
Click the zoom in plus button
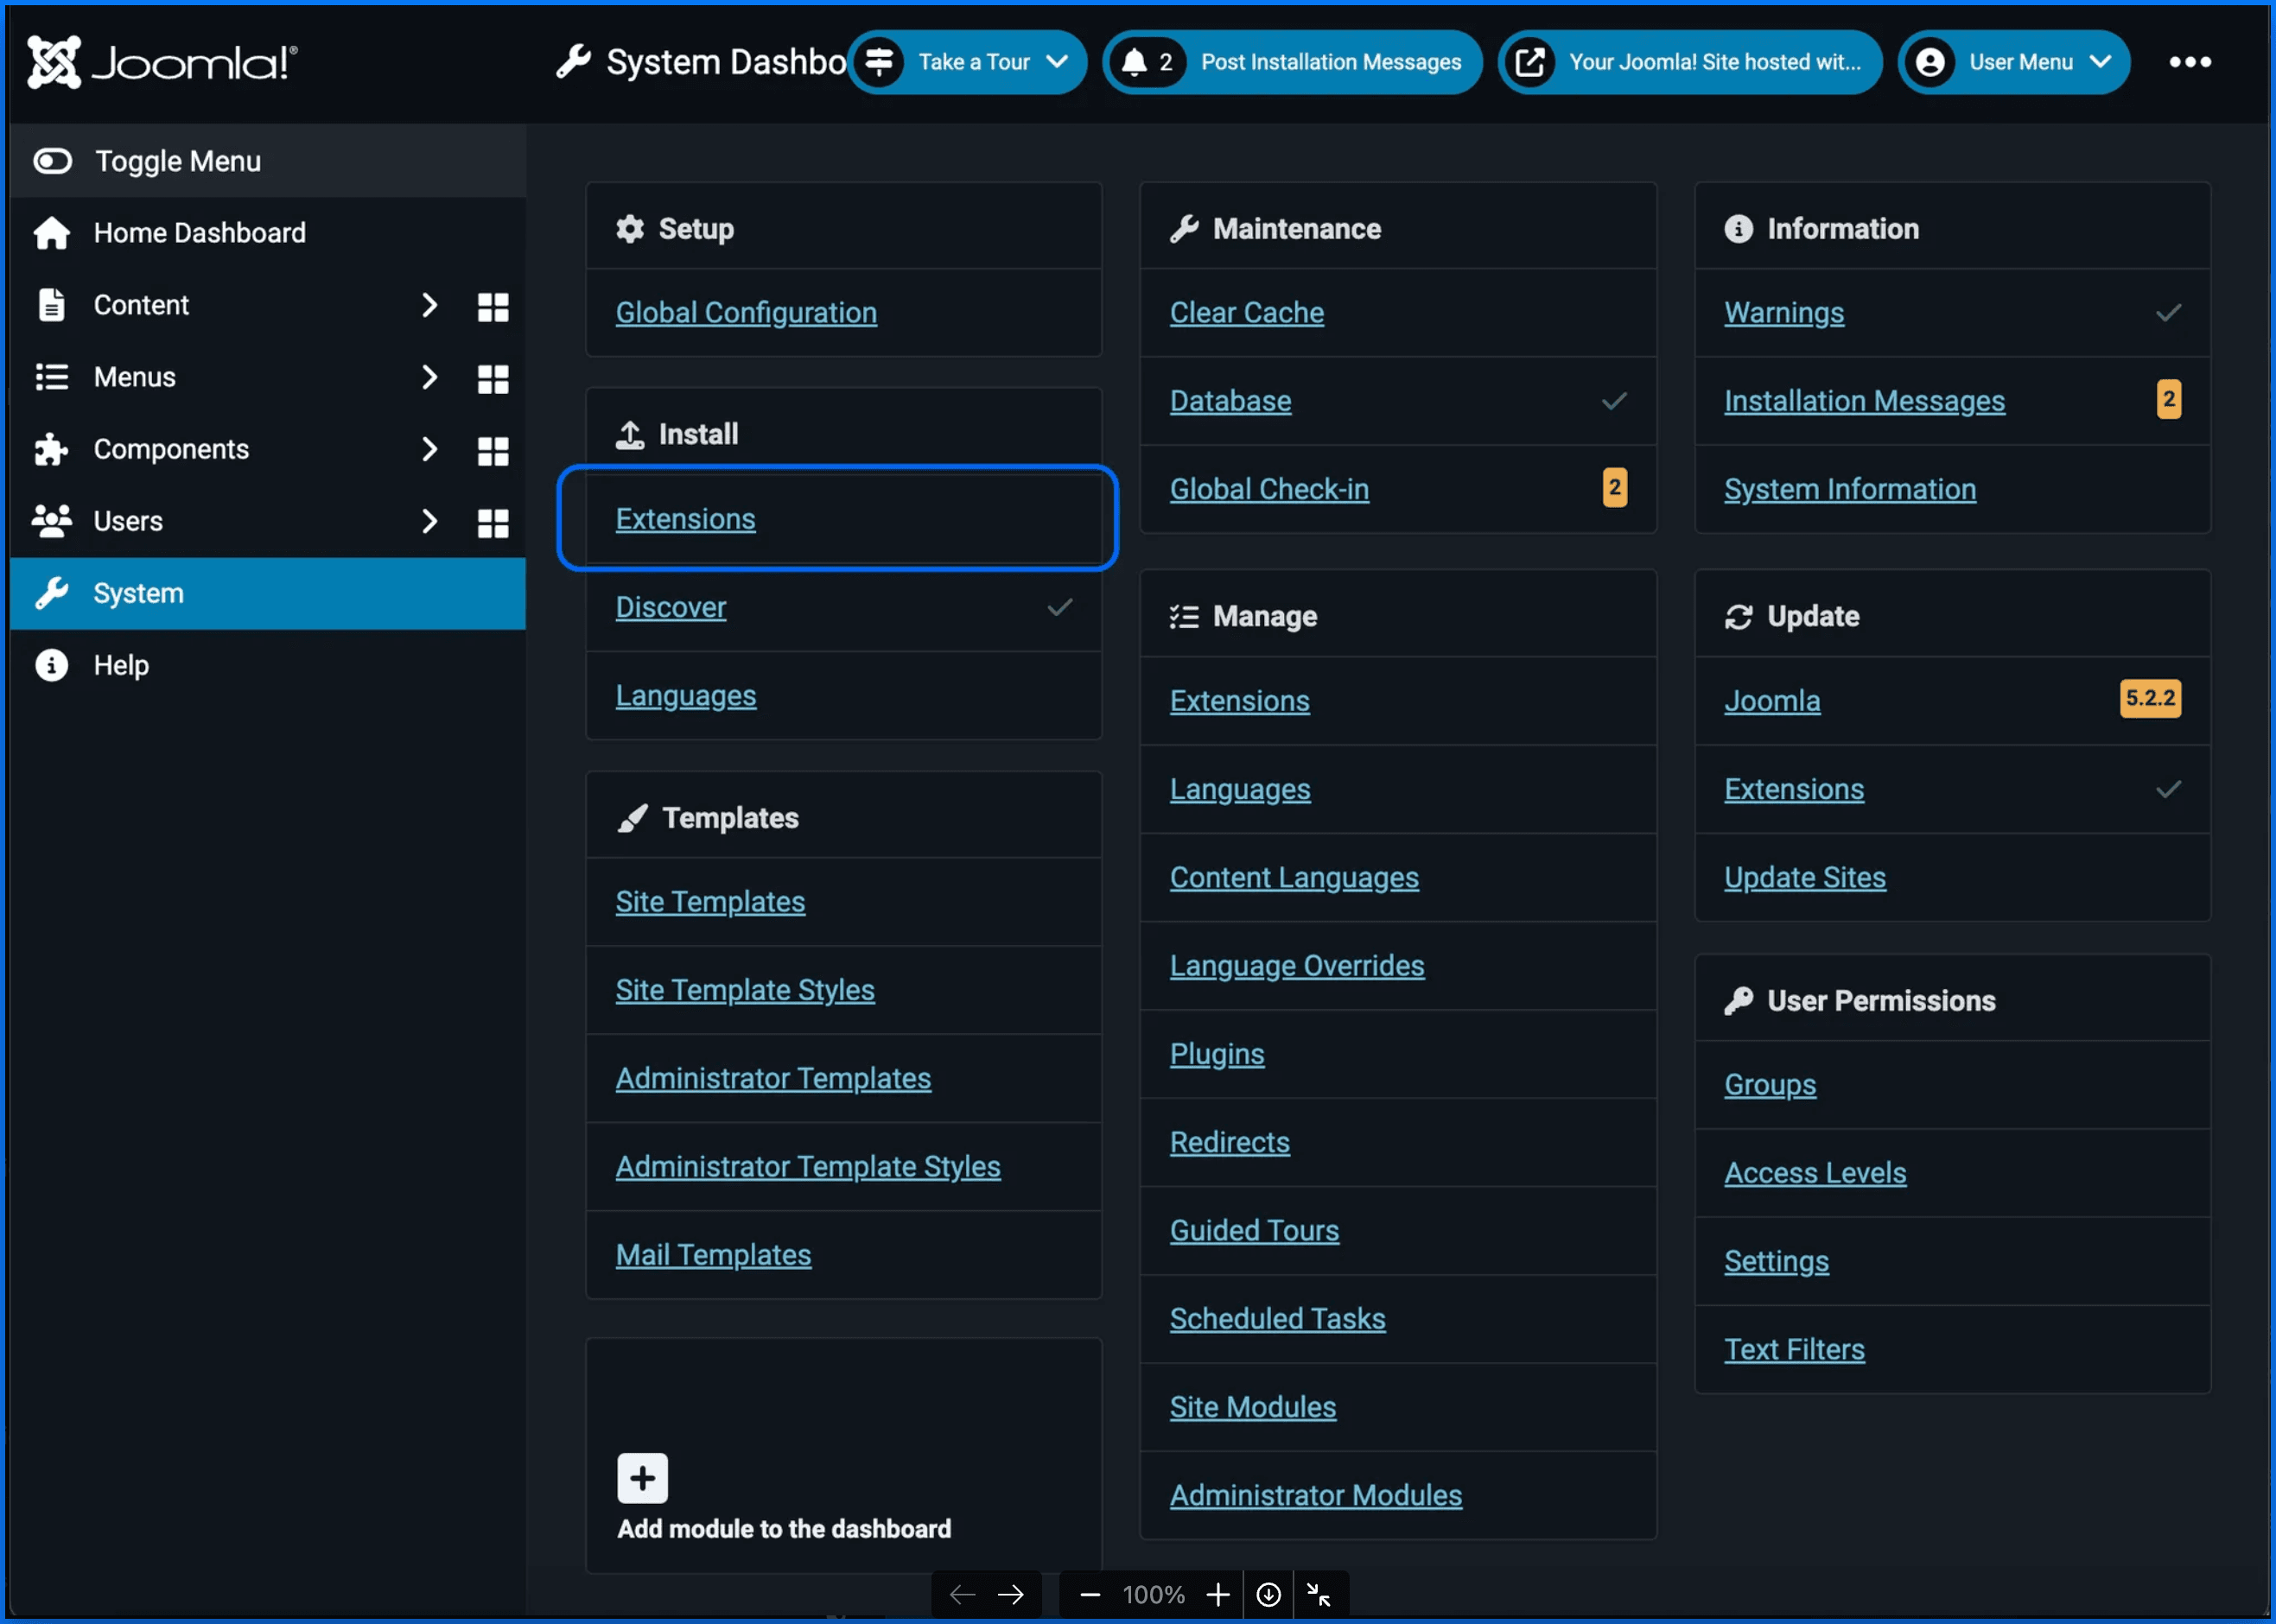1217,1594
